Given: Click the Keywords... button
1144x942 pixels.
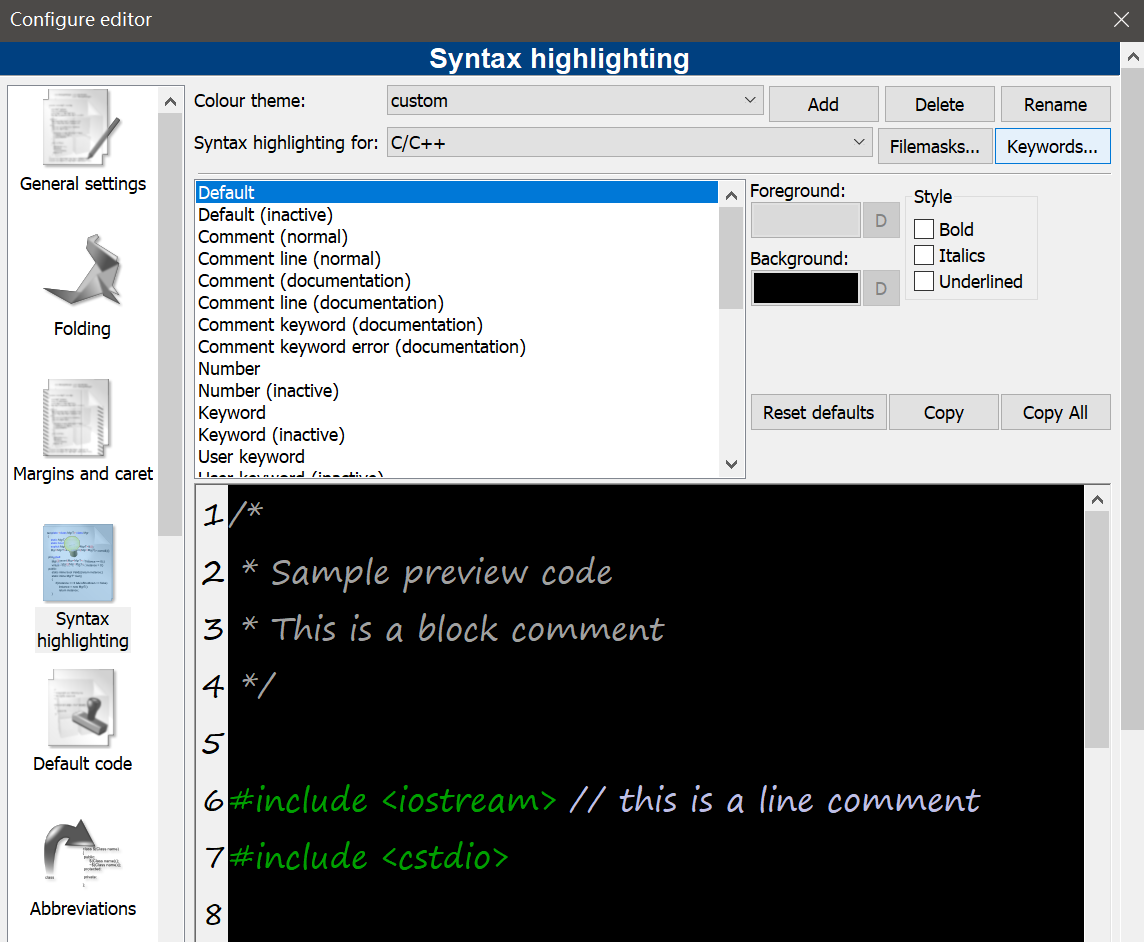Looking at the screenshot, I should [x=1052, y=147].
